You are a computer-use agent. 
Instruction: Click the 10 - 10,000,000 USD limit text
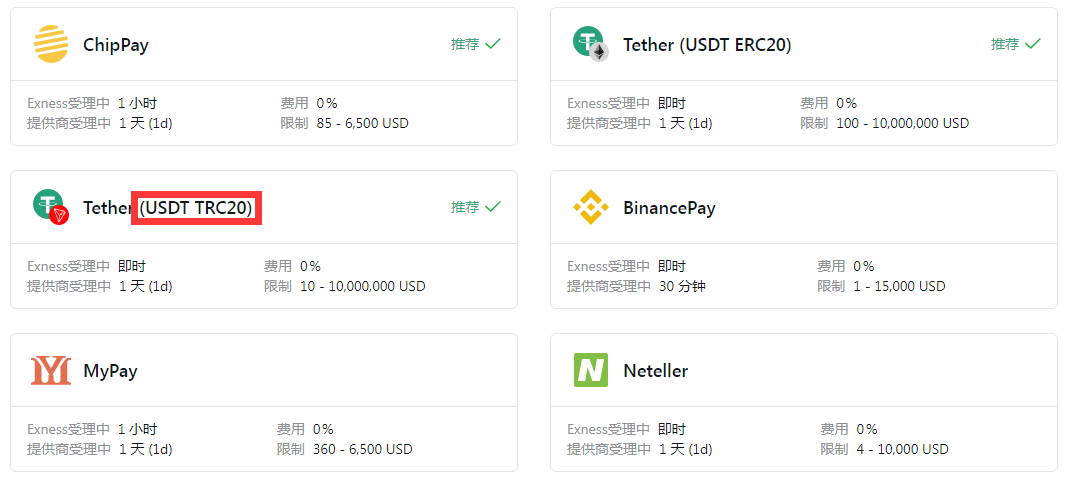tap(363, 286)
